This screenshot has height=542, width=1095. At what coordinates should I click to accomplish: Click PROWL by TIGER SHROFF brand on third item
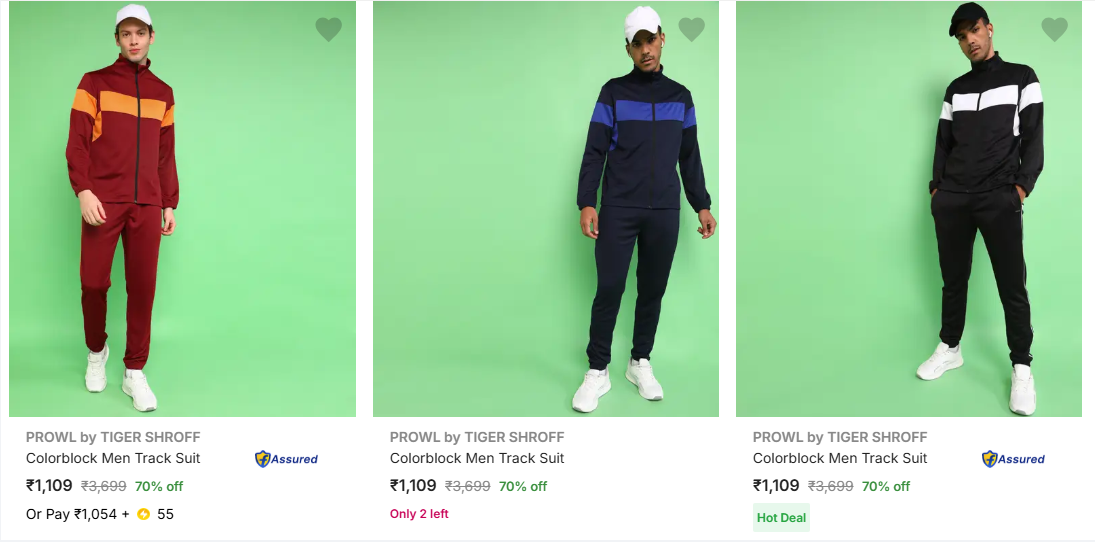(840, 437)
